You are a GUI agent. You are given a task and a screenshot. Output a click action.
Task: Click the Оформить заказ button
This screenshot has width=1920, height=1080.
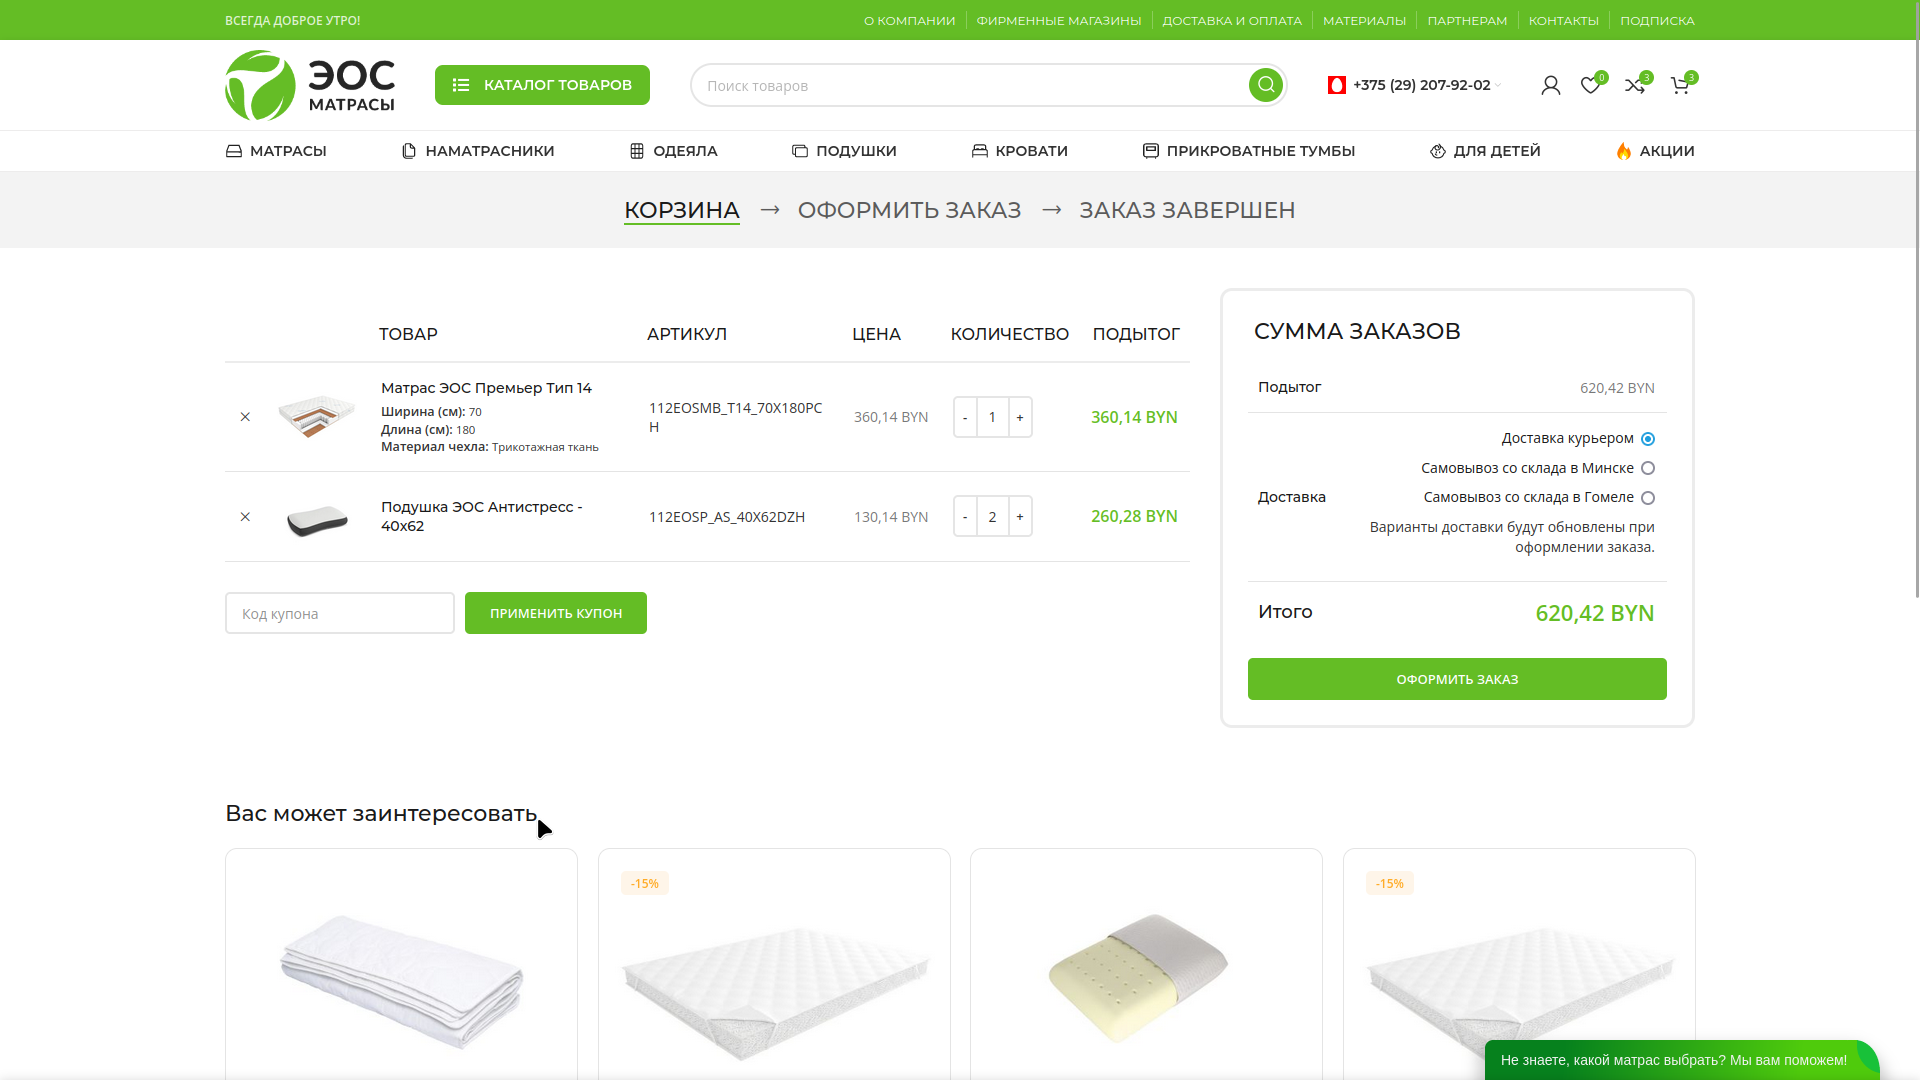click(1456, 679)
